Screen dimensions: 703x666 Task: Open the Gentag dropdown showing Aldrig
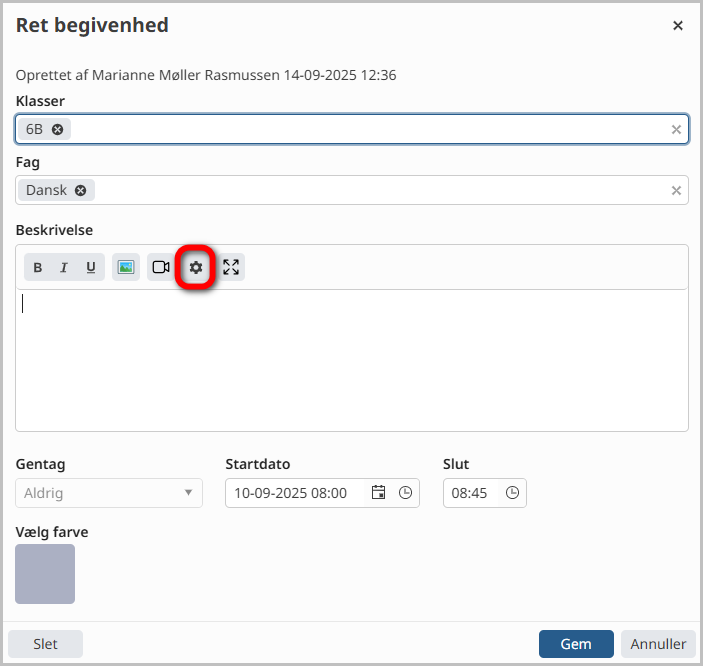click(109, 493)
